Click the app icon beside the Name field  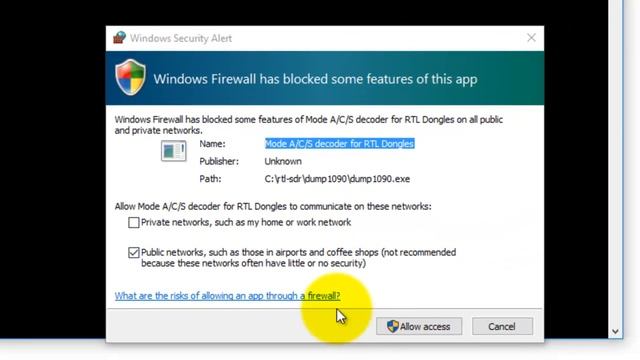pos(173,151)
